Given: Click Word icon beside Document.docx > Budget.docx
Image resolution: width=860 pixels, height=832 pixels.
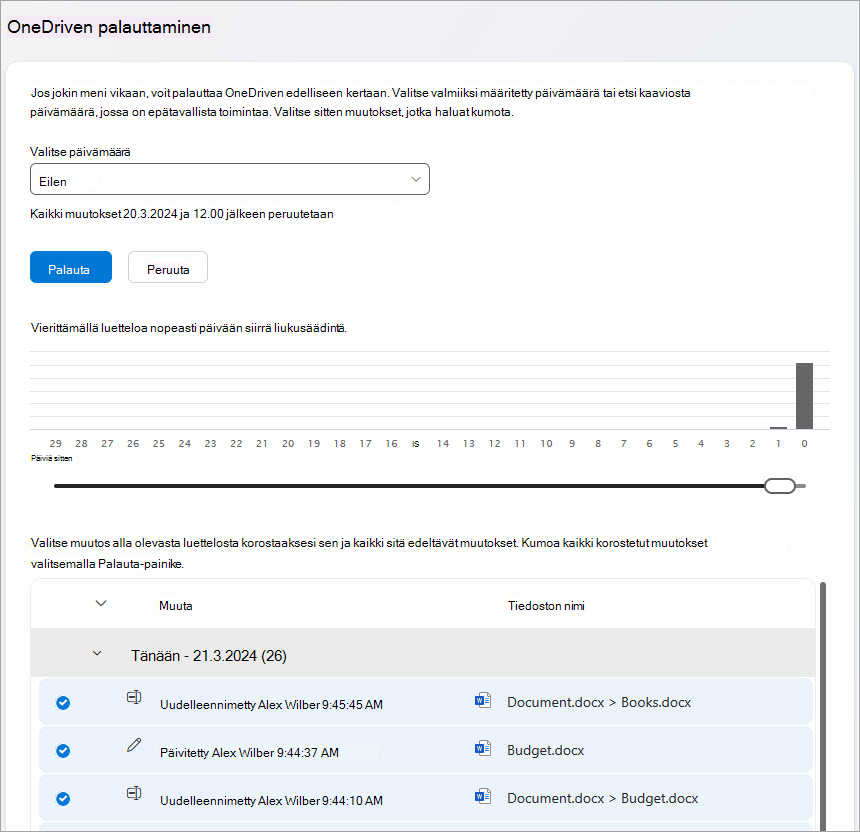Looking at the screenshot, I should click(x=483, y=796).
